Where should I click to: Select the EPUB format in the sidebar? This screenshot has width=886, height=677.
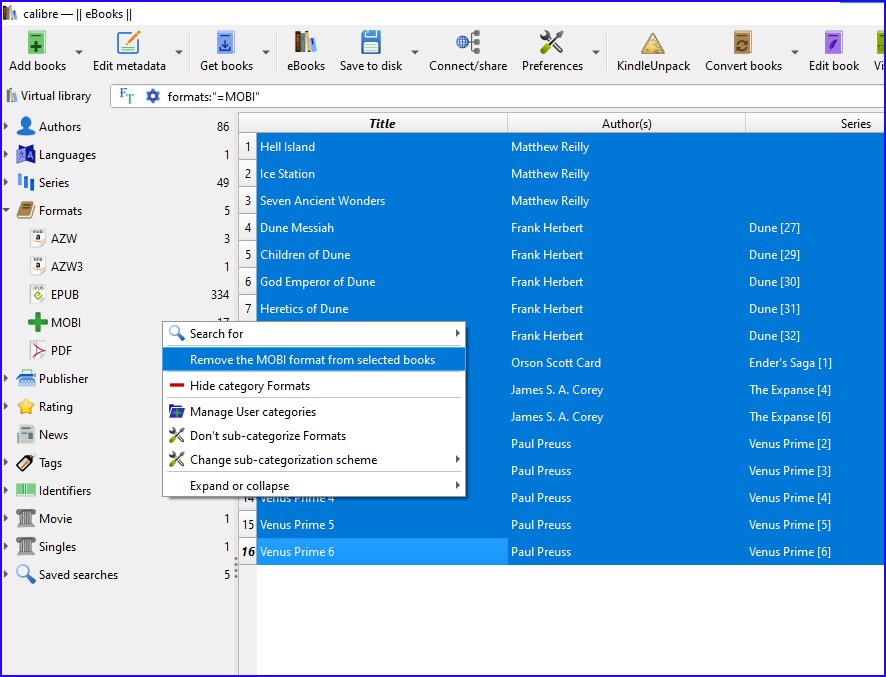point(64,295)
